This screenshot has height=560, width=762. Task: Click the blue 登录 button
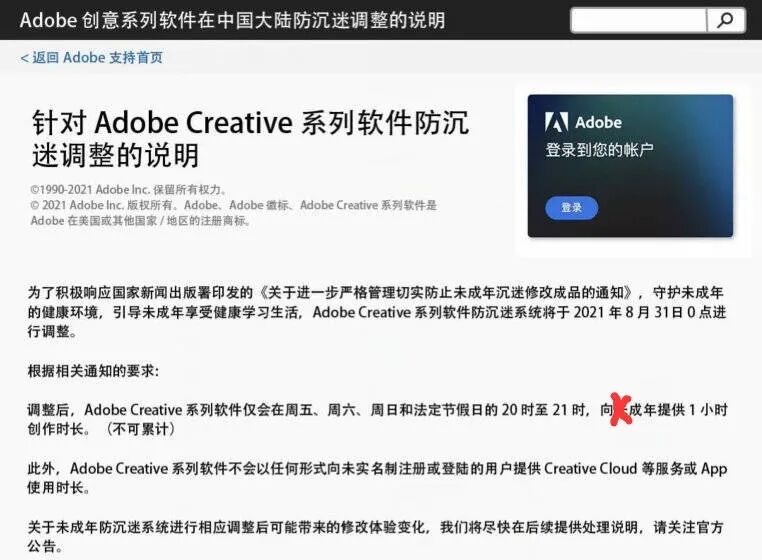click(572, 208)
